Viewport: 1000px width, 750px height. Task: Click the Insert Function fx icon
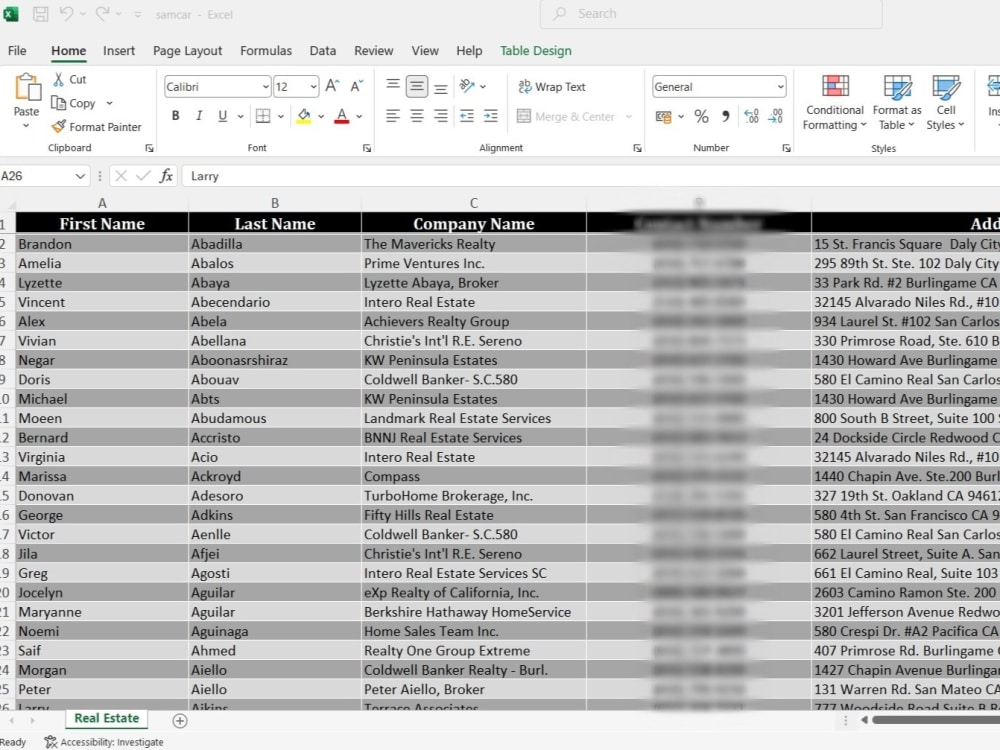166,175
